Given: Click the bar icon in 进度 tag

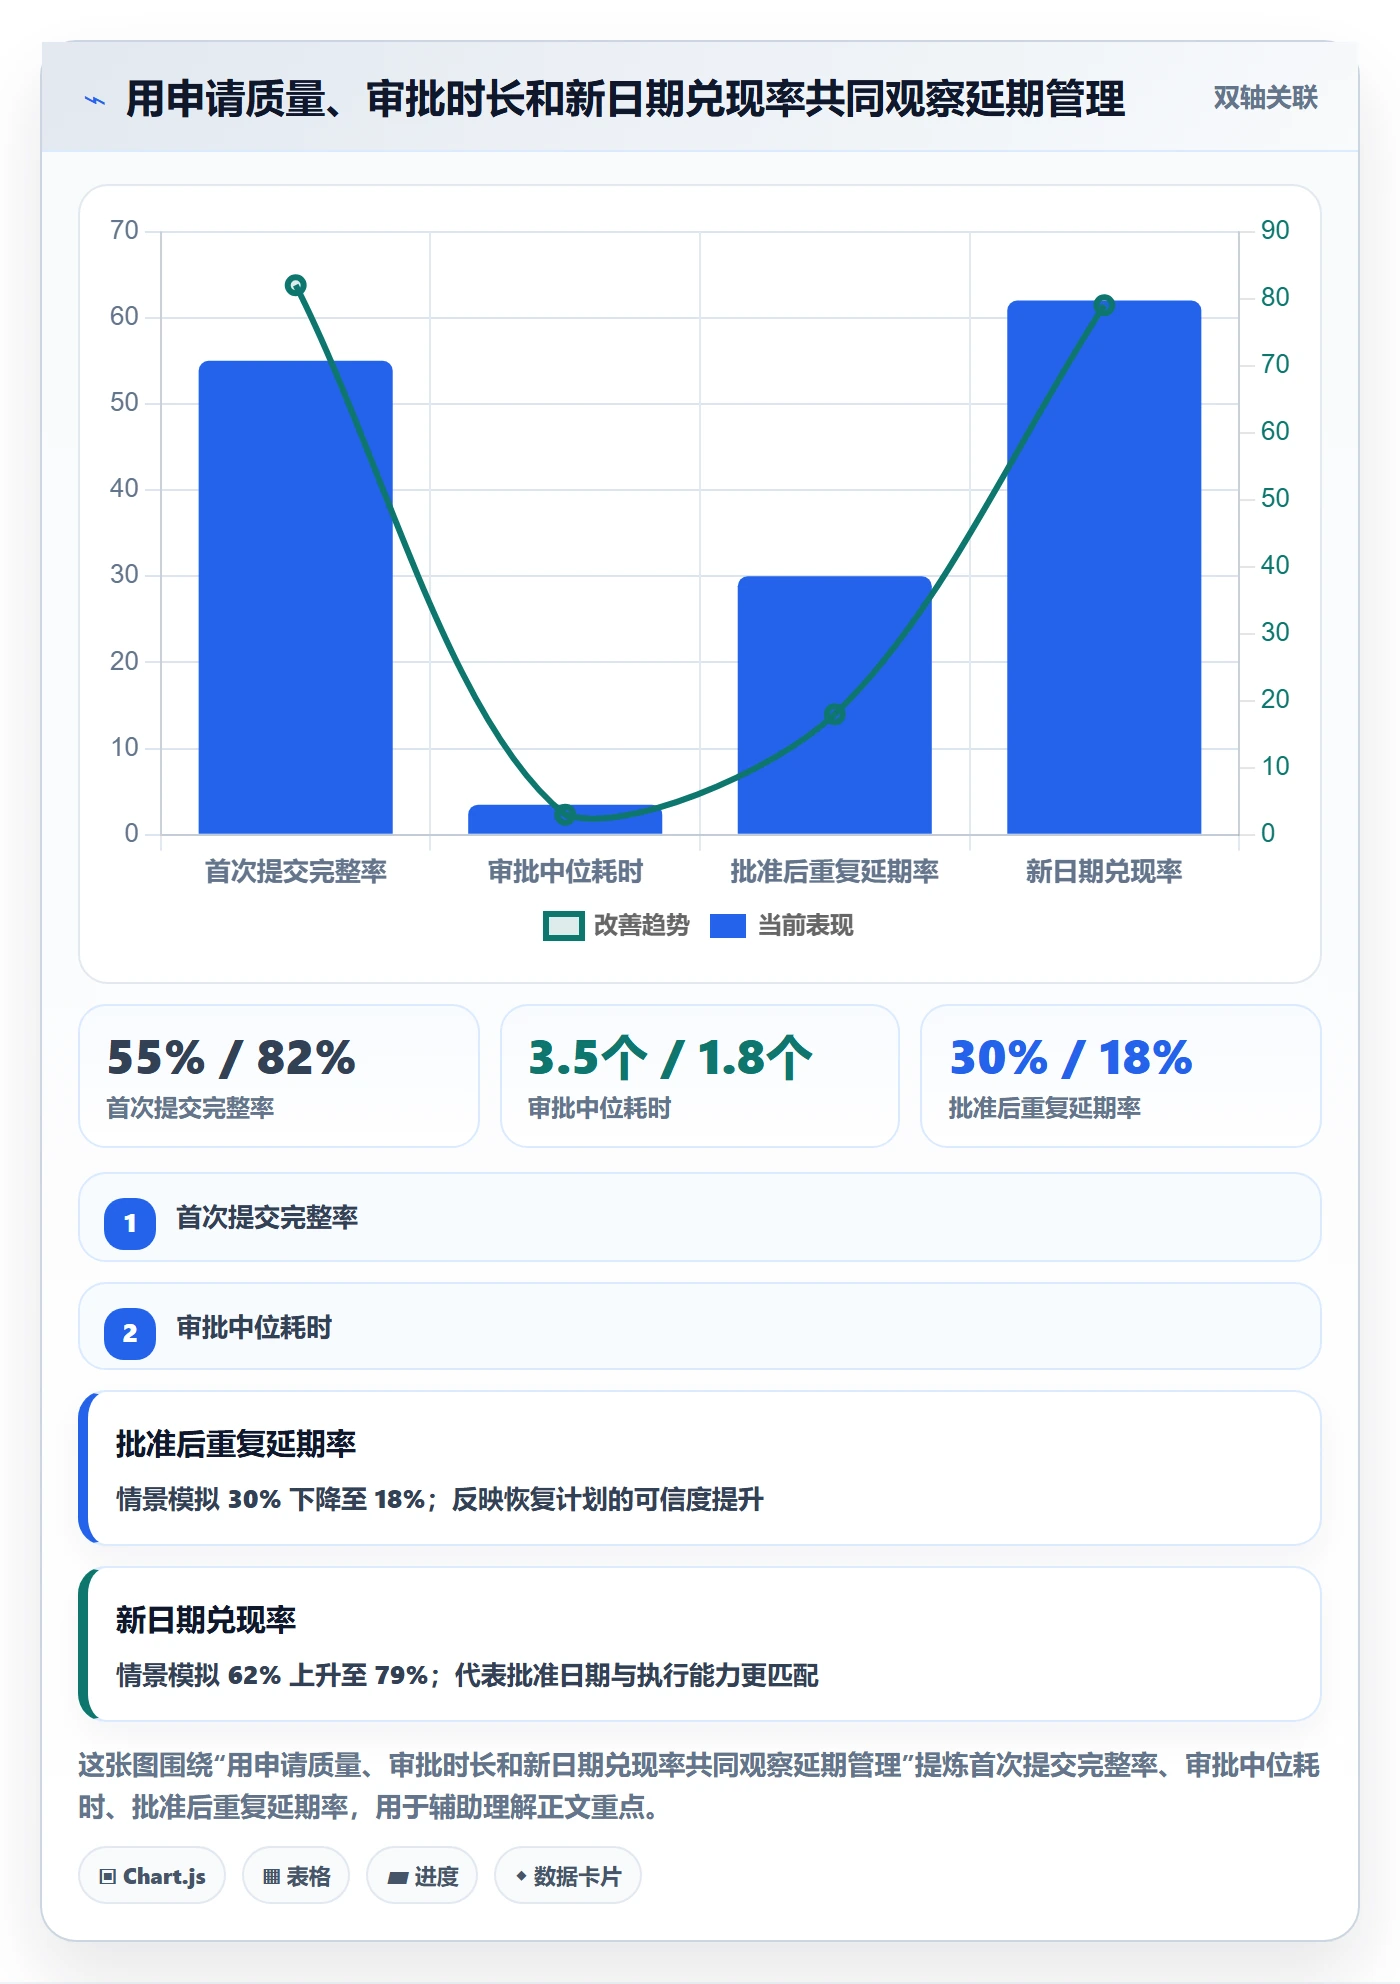Looking at the screenshot, I should point(397,1878).
